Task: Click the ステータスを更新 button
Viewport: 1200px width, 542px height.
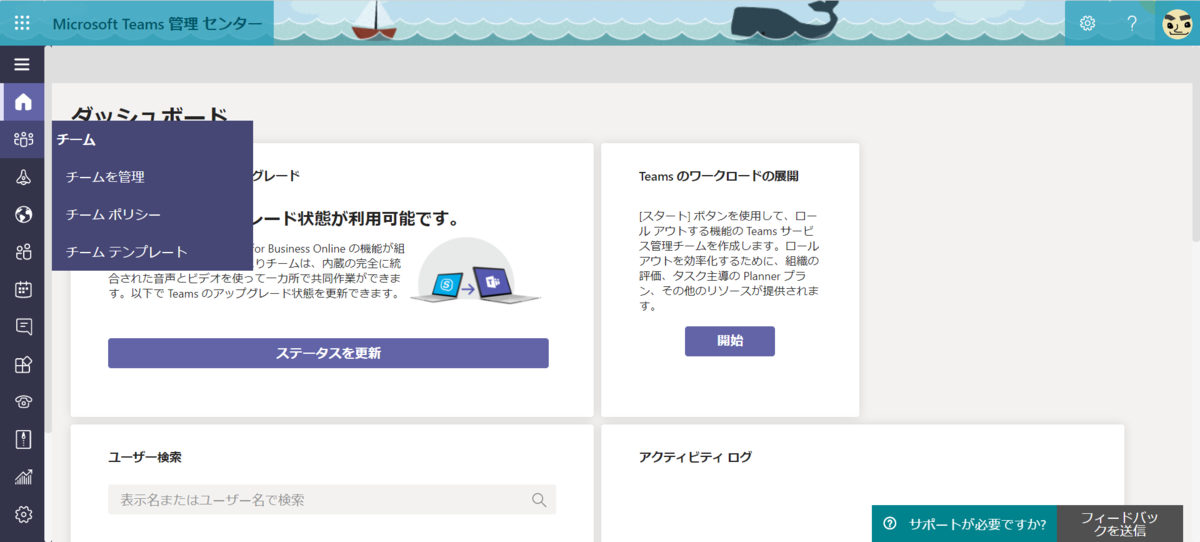Action: point(328,353)
